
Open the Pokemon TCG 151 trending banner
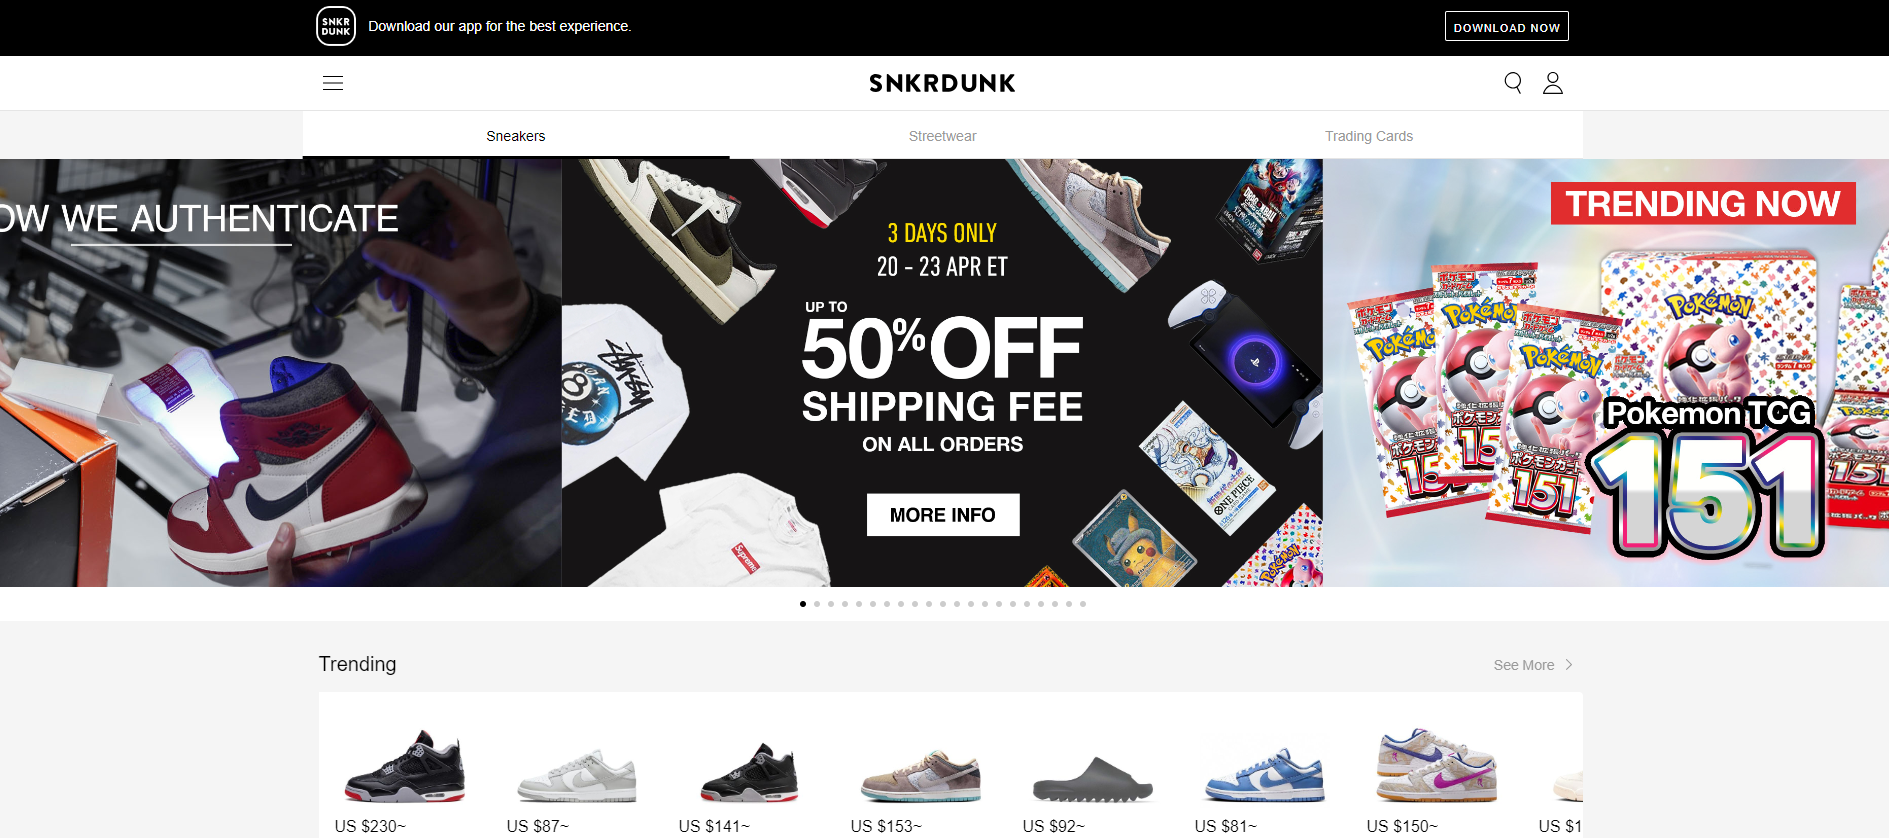pyautogui.click(x=1606, y=373)
